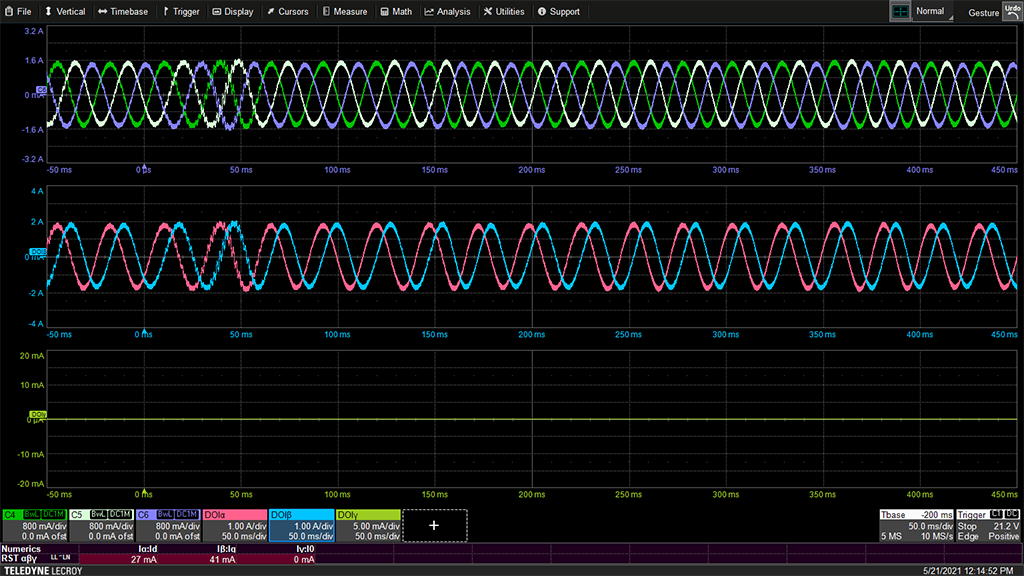Open the C6 channel descriptor box
1024x576 pixels.
click(167, 525)
